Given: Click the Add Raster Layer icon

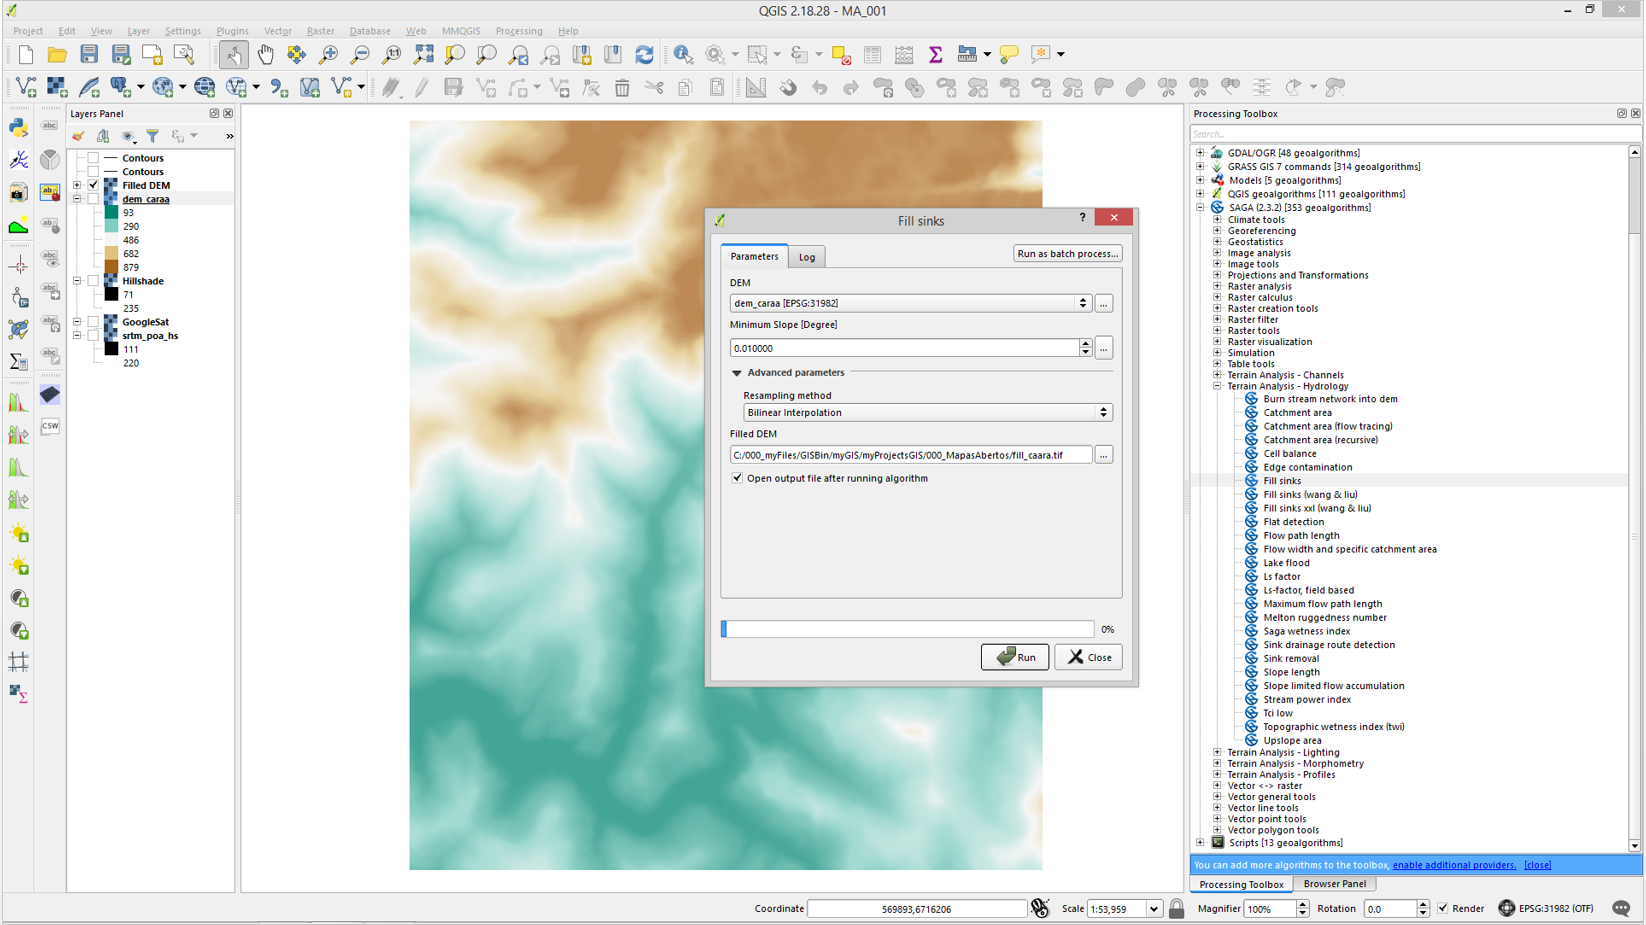Looking at the screenshot, I should (57, 88).
